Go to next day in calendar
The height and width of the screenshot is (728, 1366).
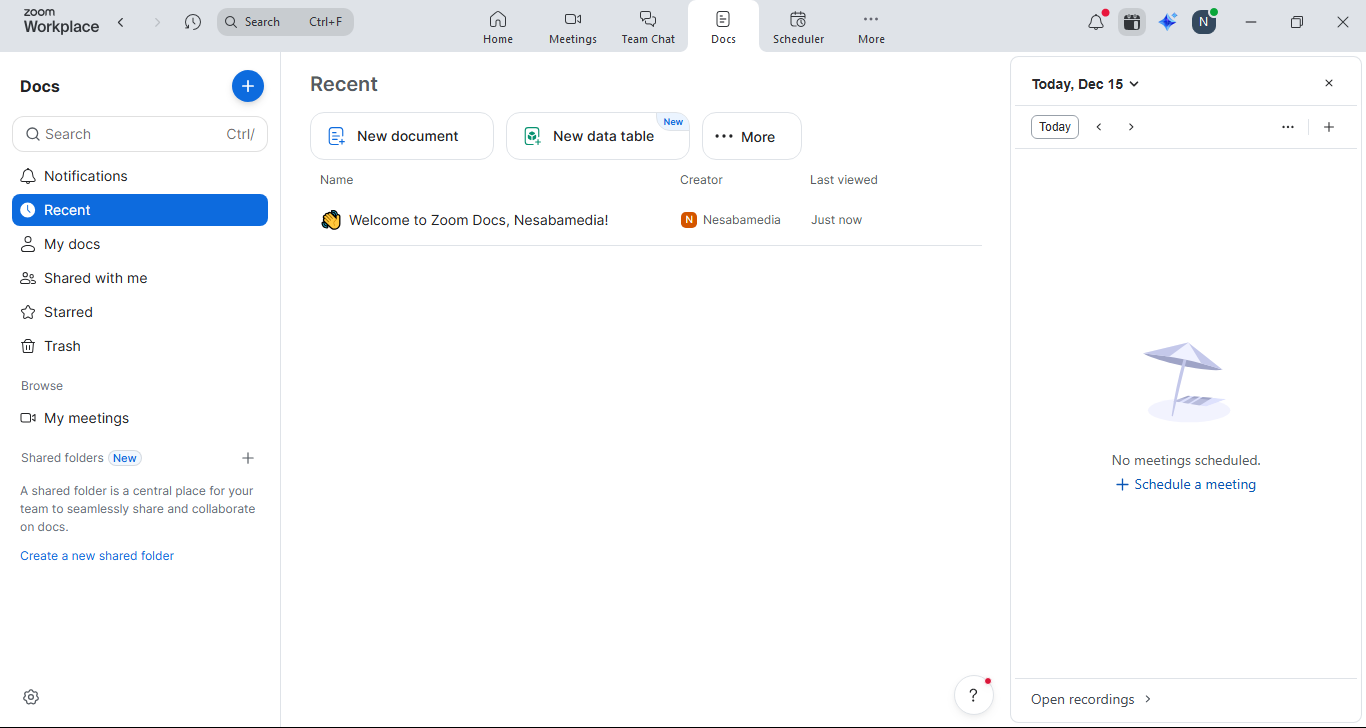coord(1131,127)
